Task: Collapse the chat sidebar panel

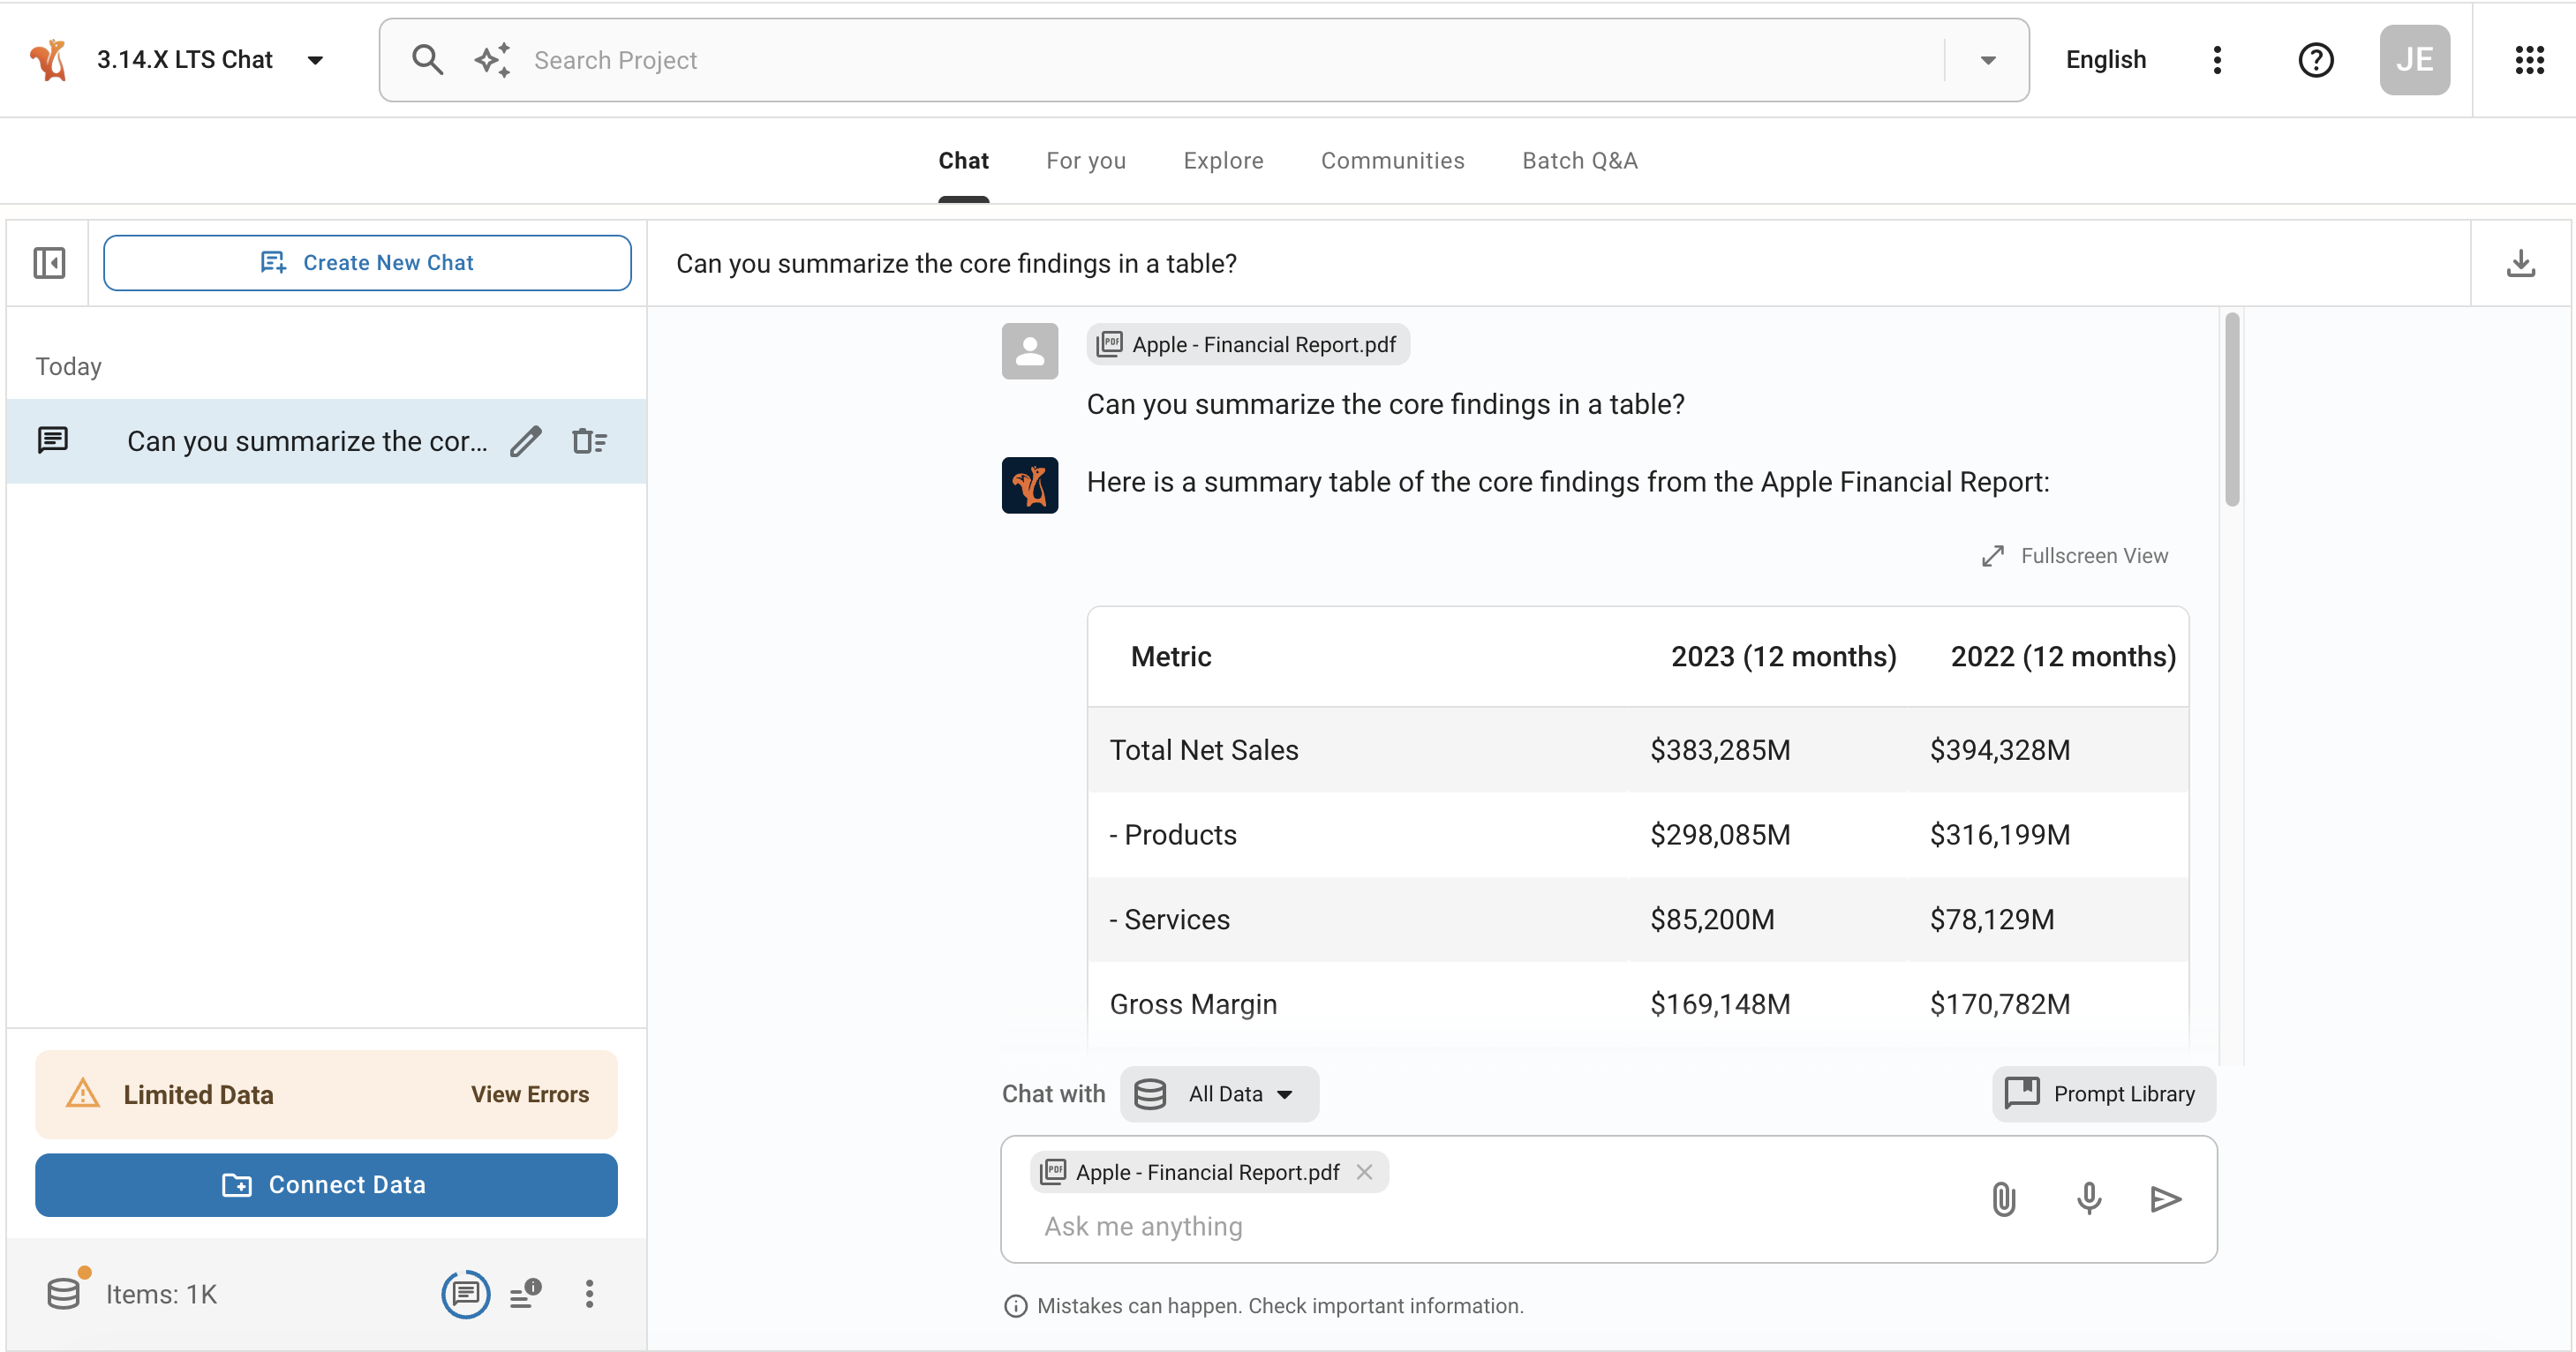Action: click(49, 263)
